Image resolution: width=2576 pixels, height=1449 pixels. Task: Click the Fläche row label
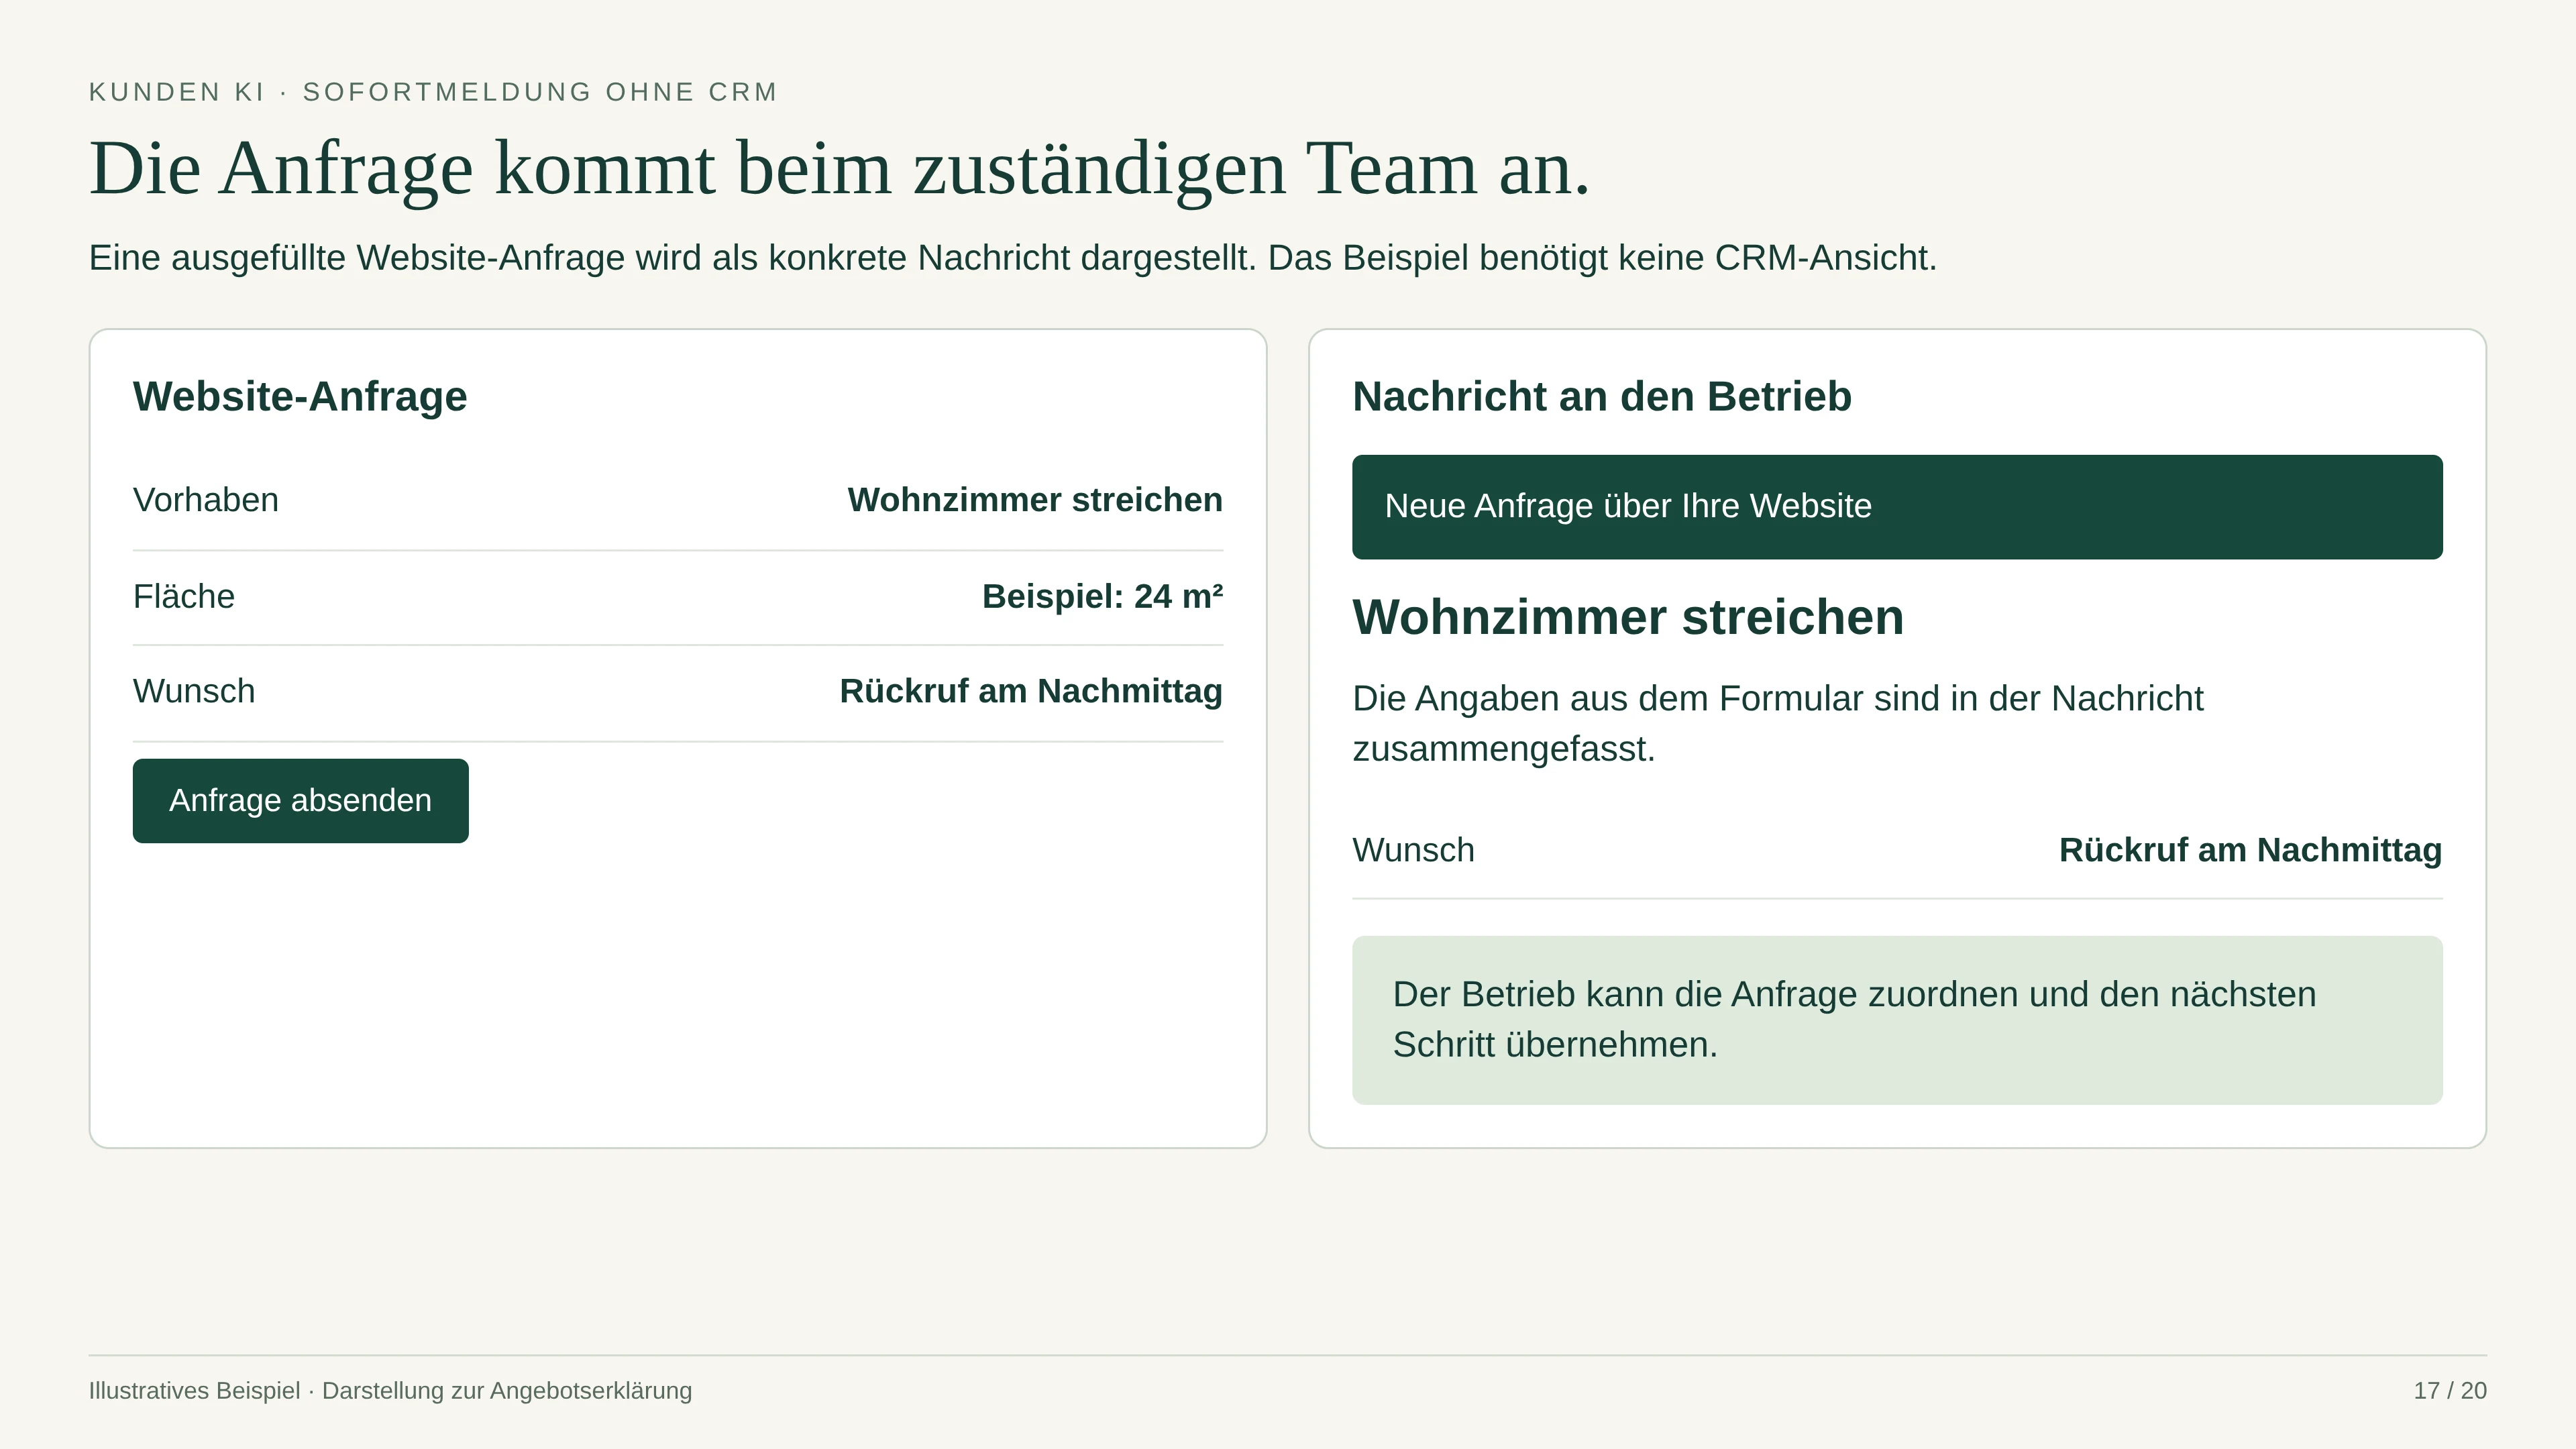point(184,596)
